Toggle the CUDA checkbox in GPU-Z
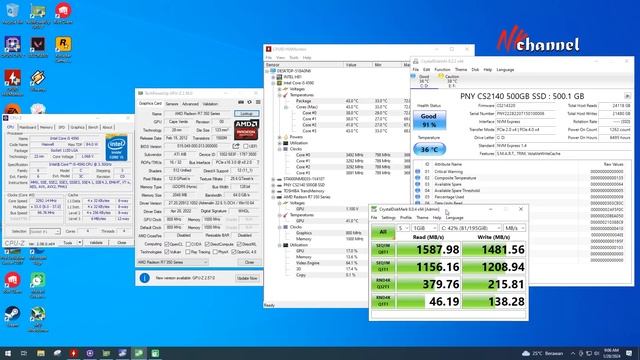 pyautogui.click(x=188, y=244)
